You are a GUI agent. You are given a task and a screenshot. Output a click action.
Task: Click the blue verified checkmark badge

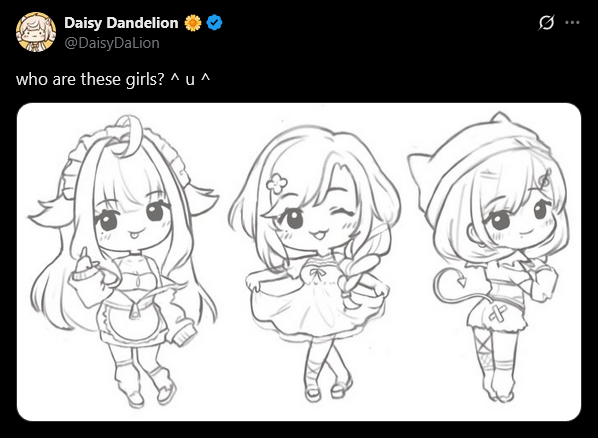(214, 23)
